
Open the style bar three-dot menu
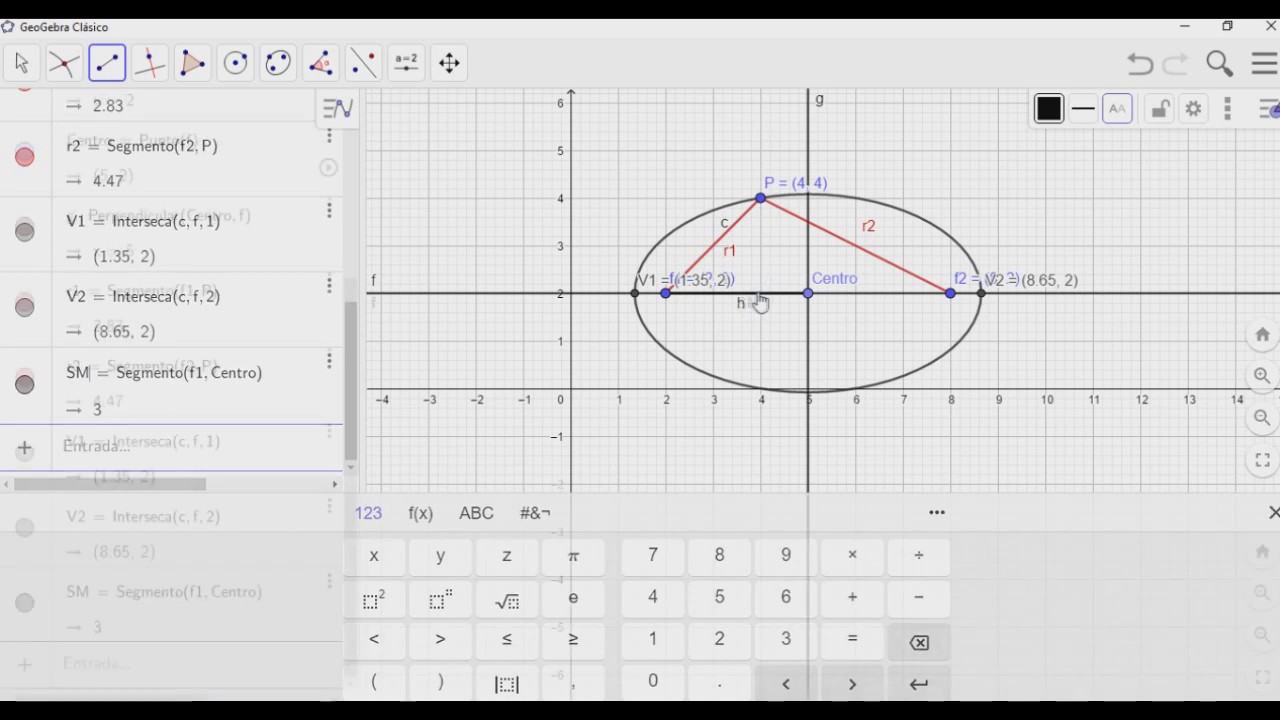(1228, 109)
